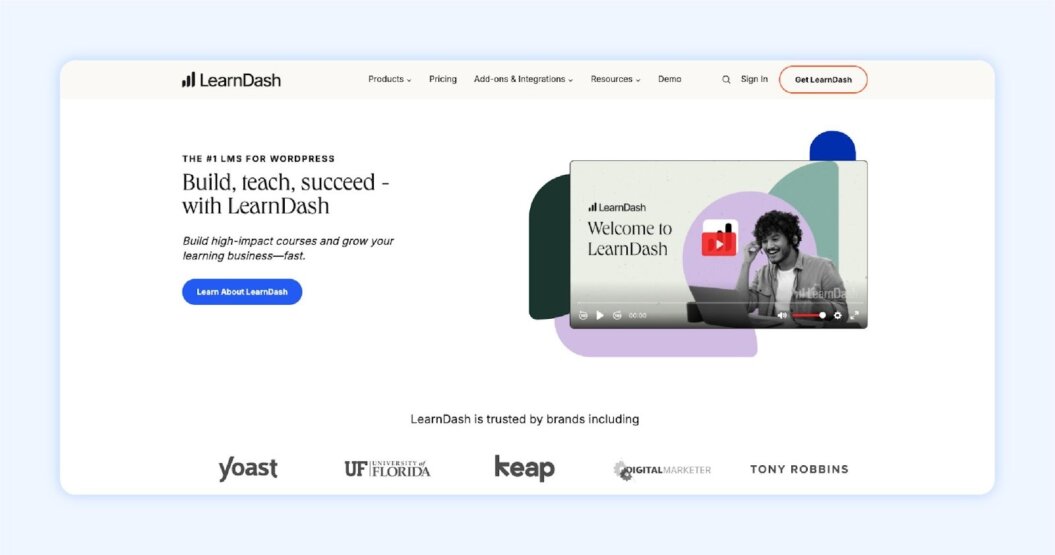This screenshot has height=555, width=1055.
Task: Skip forward in video with the forward icon
Action: point(617,315)
